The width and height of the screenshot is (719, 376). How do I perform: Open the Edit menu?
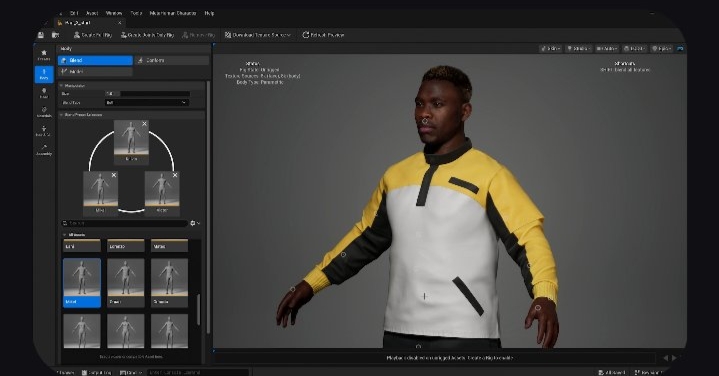[x=74, y=13]
